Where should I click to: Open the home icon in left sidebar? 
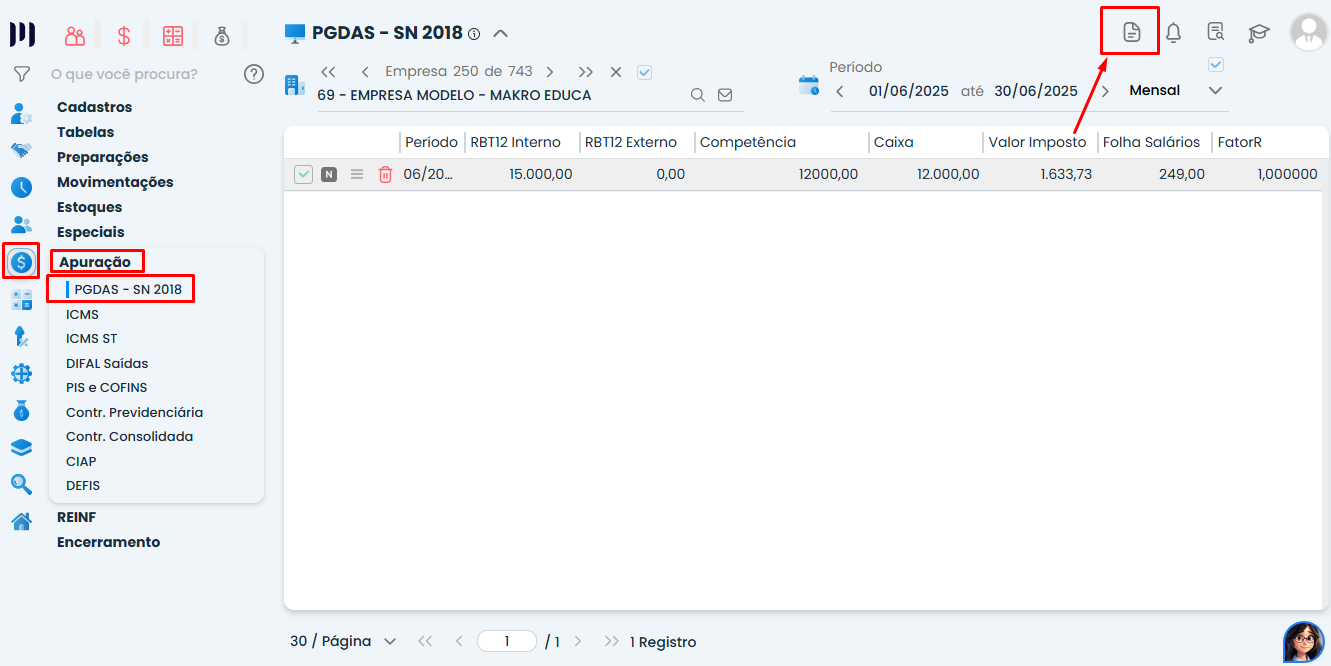tap(21, 521)
